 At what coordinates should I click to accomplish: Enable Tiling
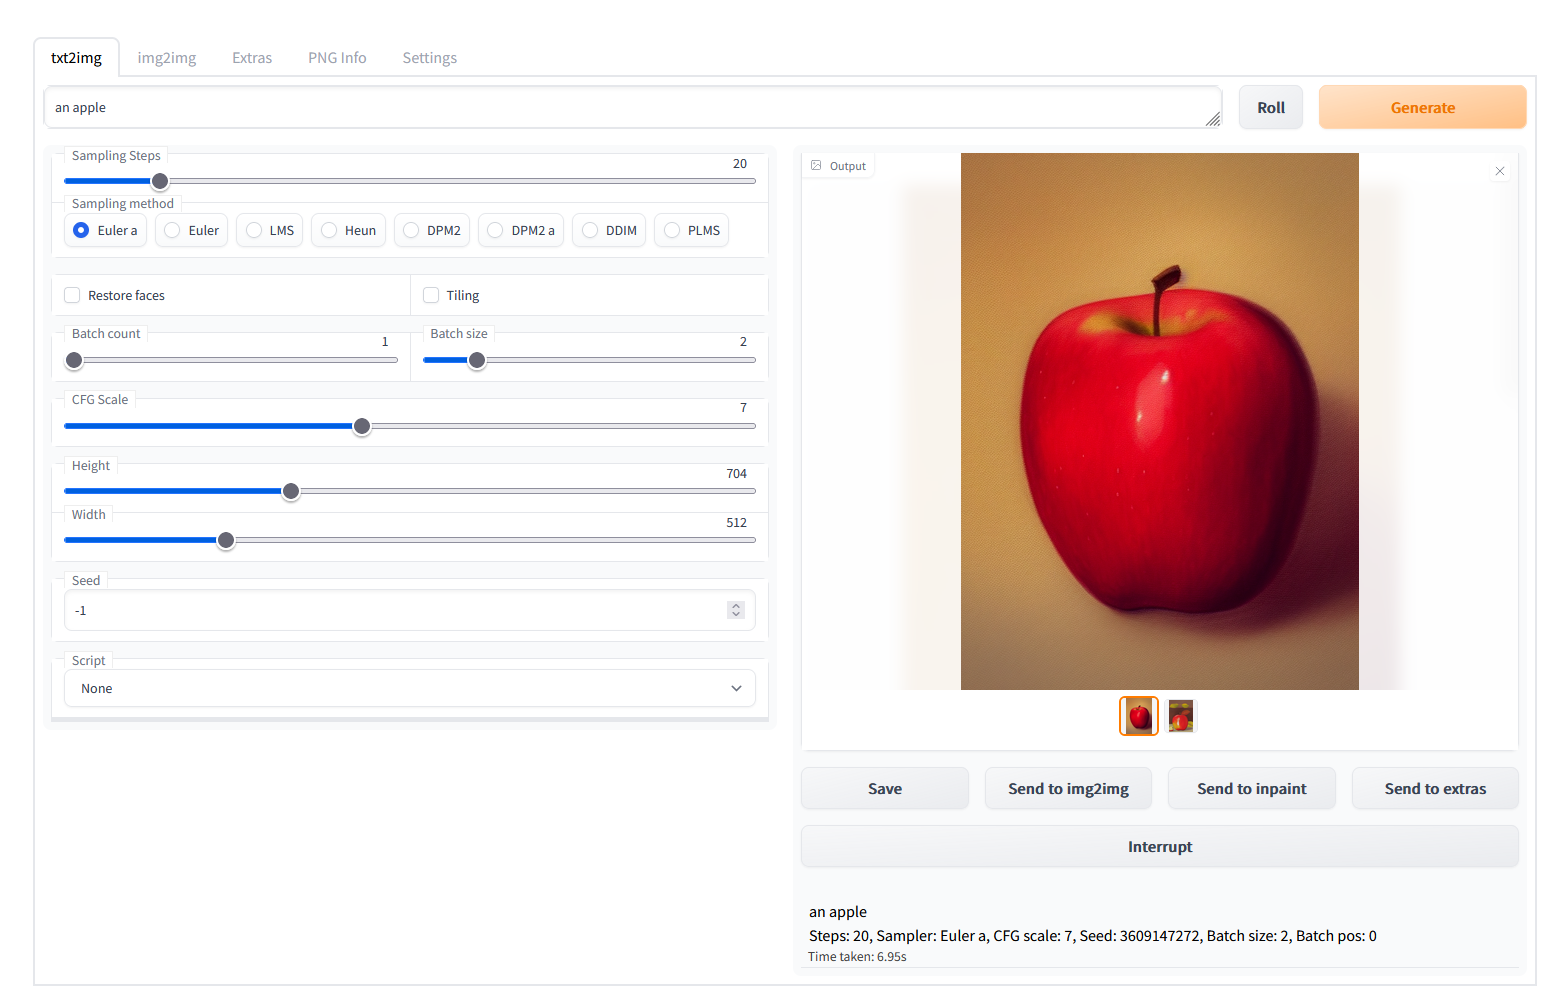point(430,295)
